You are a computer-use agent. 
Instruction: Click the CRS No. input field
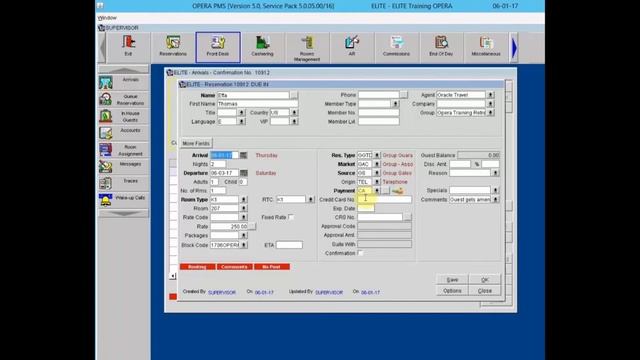[380, 217]
